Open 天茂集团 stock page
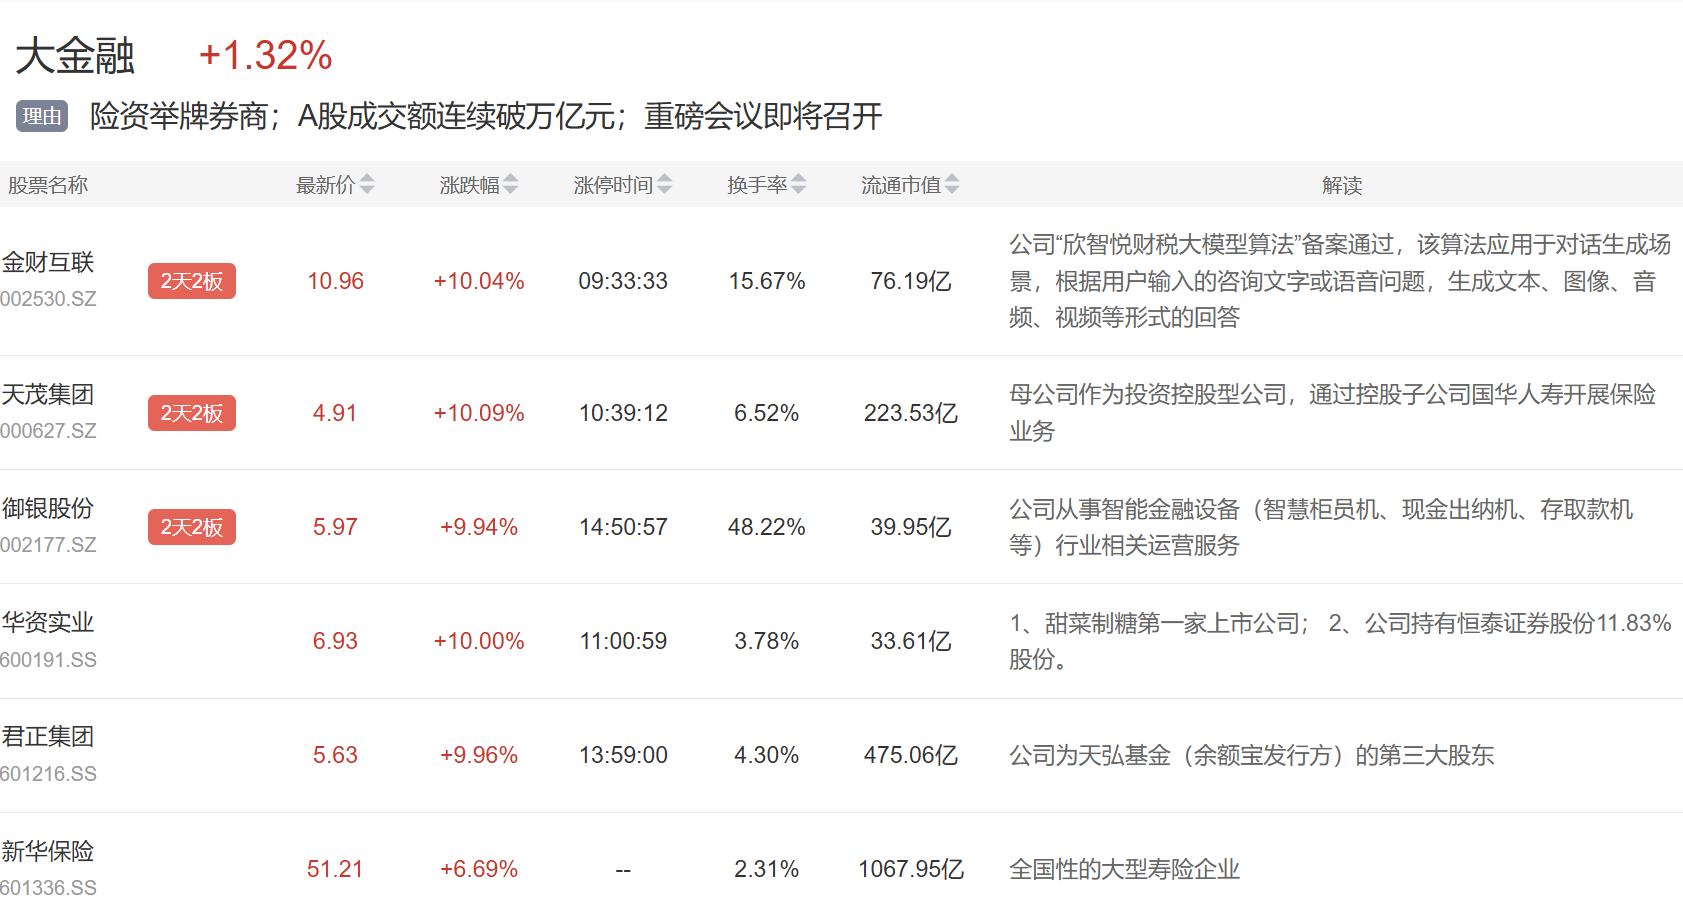Image resolution: width=1683 pixels, height=921 pixels. 48,395
